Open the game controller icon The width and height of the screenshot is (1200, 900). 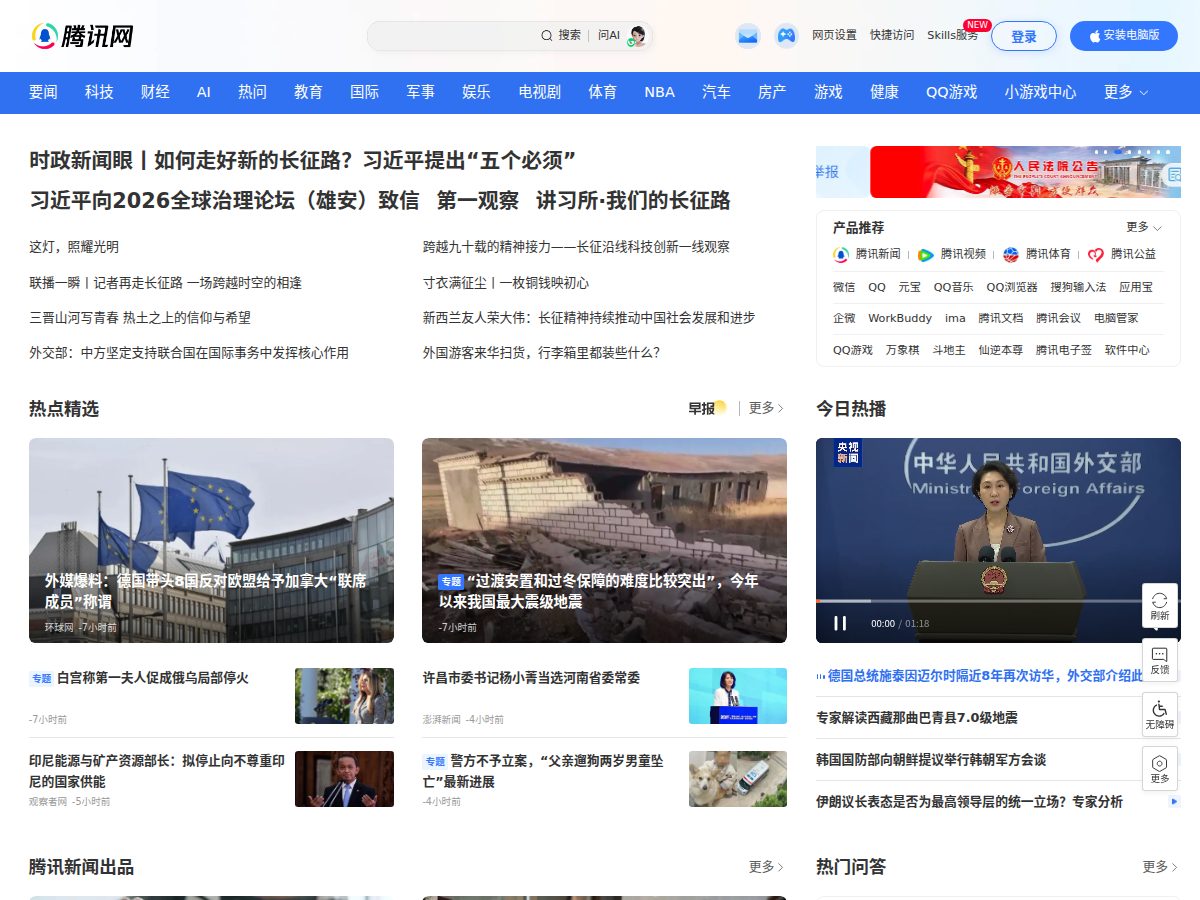tap(787, 36)
